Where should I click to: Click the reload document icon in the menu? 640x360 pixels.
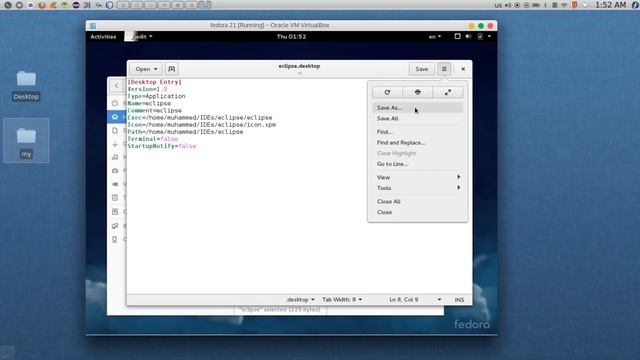coord(387,92)
